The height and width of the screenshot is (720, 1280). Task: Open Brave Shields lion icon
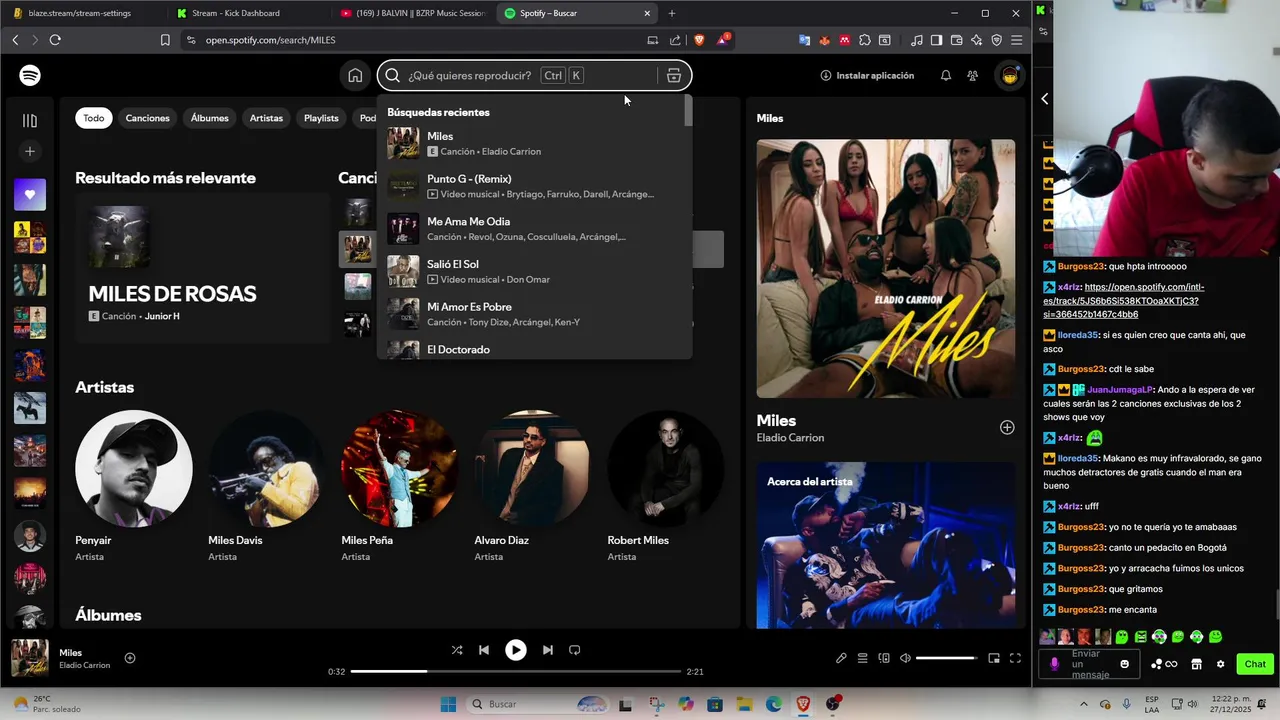[x=699, y=40]
